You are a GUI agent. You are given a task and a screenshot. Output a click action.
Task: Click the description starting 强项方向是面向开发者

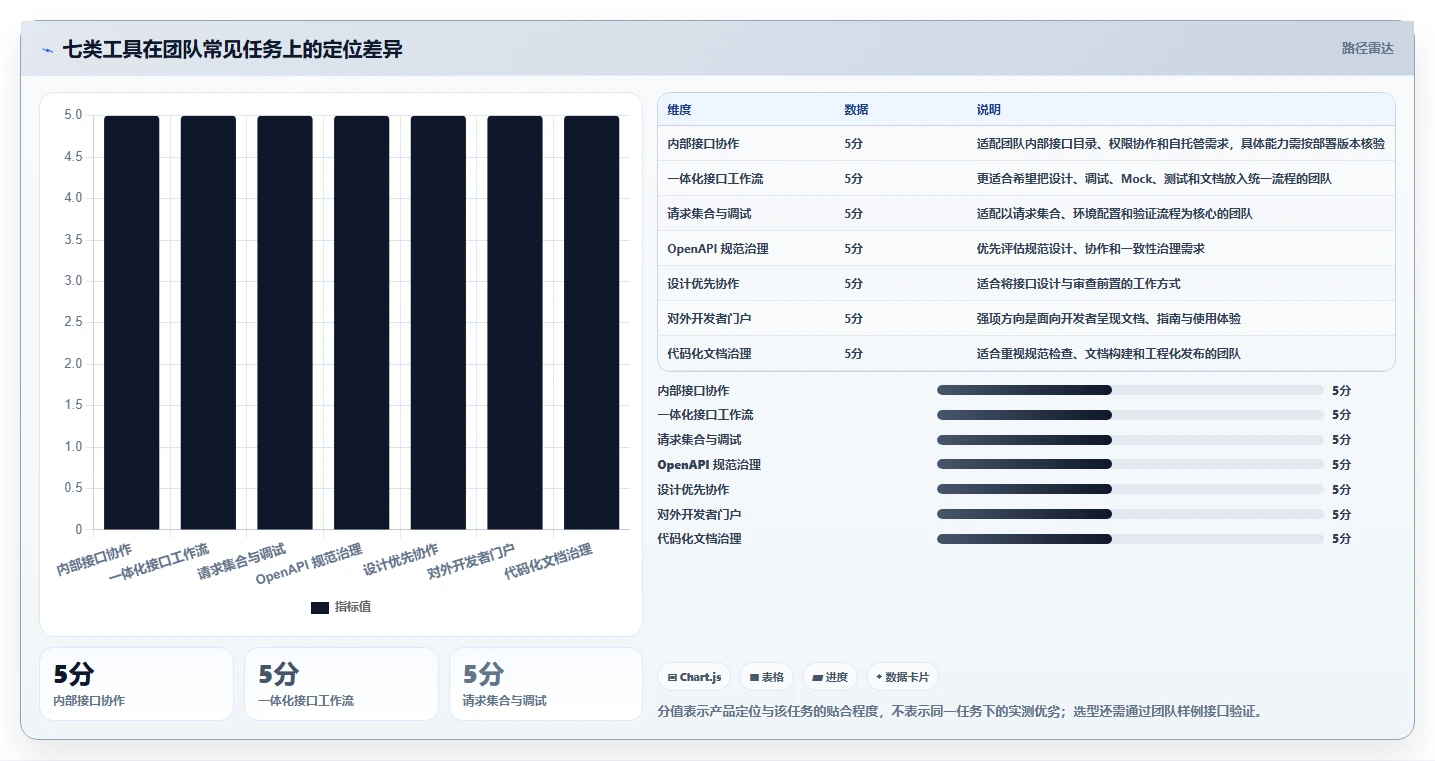tap(1109, 319)
